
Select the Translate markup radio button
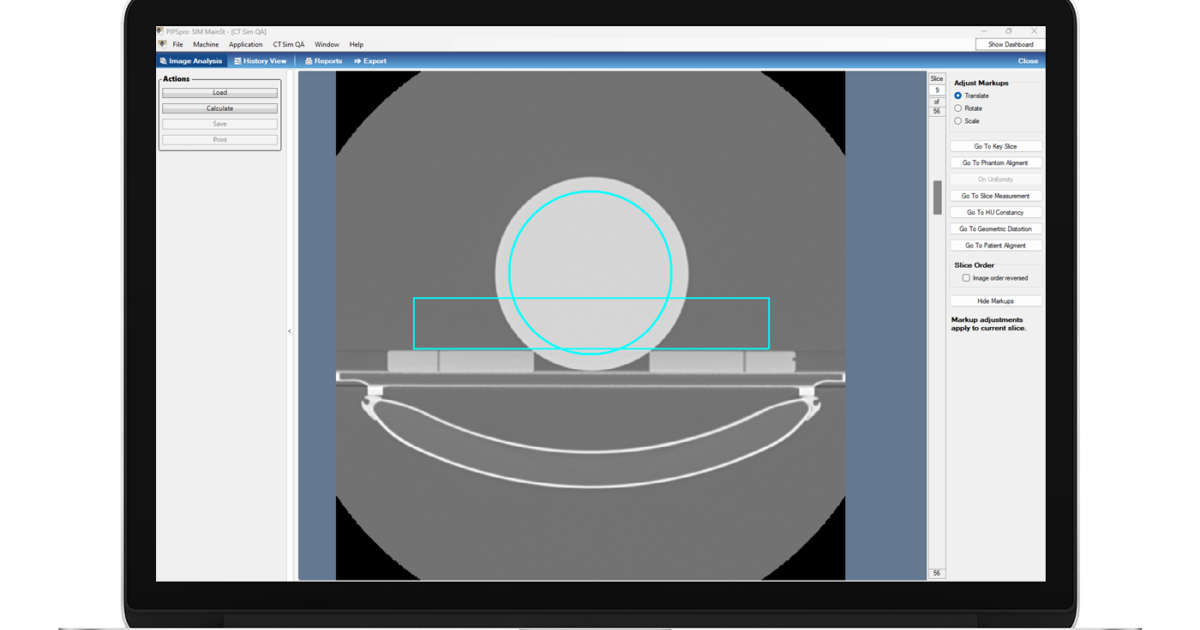point(959,95)
